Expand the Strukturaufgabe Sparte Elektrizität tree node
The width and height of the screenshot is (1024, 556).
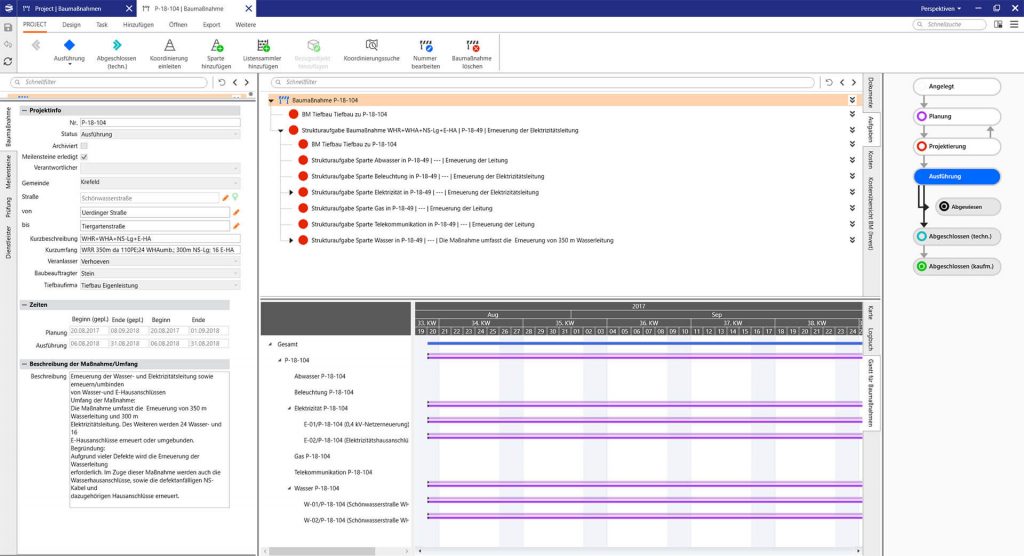point(292,192)
